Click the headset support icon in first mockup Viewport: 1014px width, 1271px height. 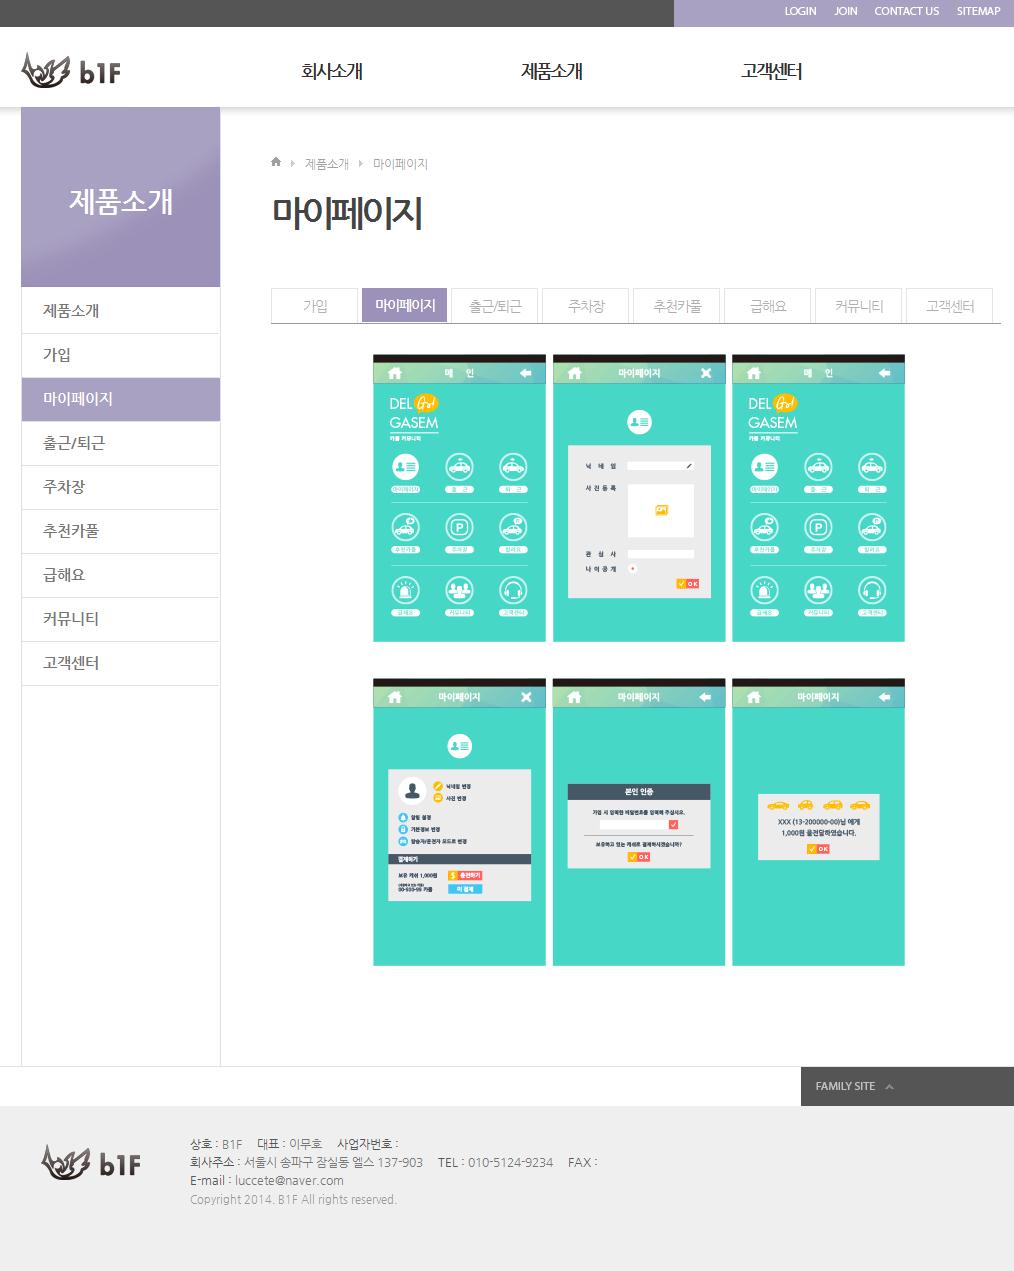pos(513,590)
